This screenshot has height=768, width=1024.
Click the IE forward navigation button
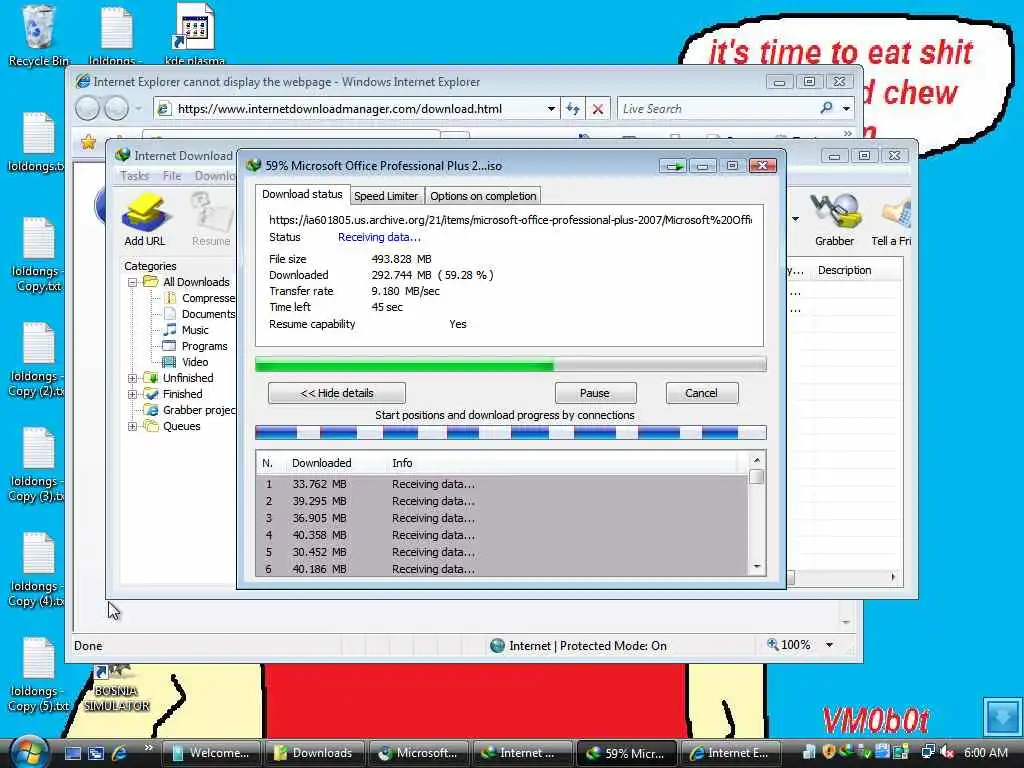coord(116,108)
